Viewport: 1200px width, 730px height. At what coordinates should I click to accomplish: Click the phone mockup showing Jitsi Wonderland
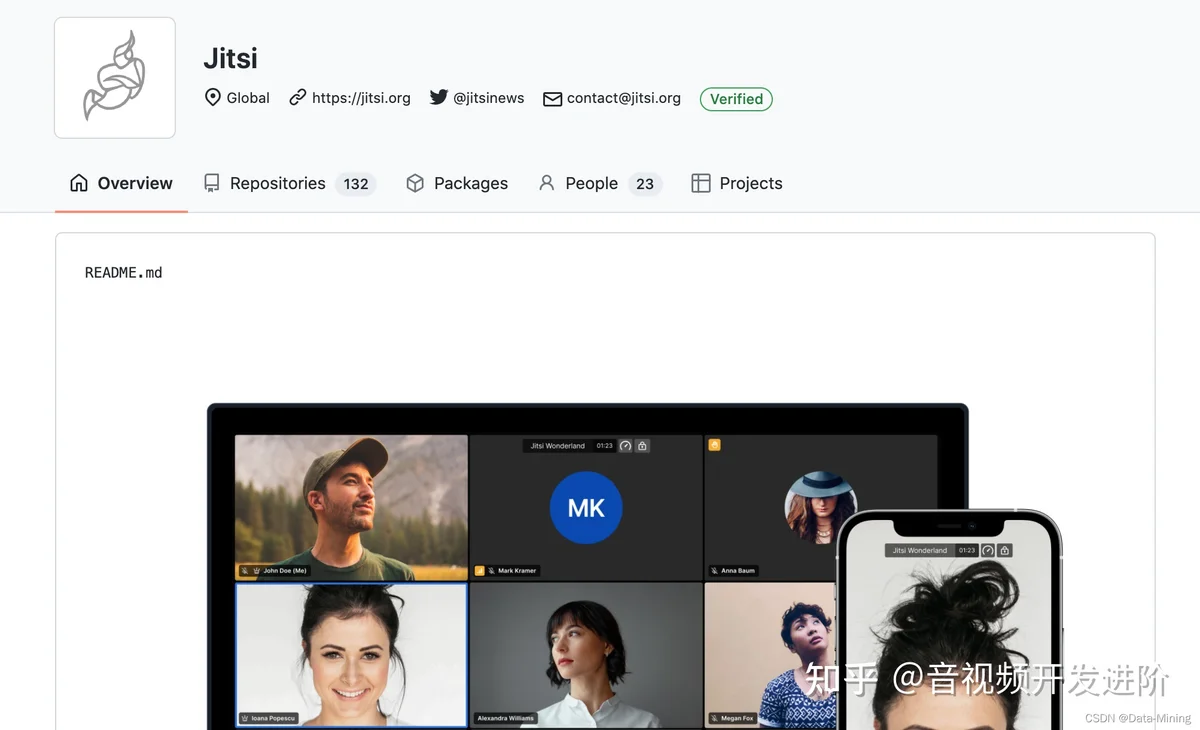(x=949, y=620)
